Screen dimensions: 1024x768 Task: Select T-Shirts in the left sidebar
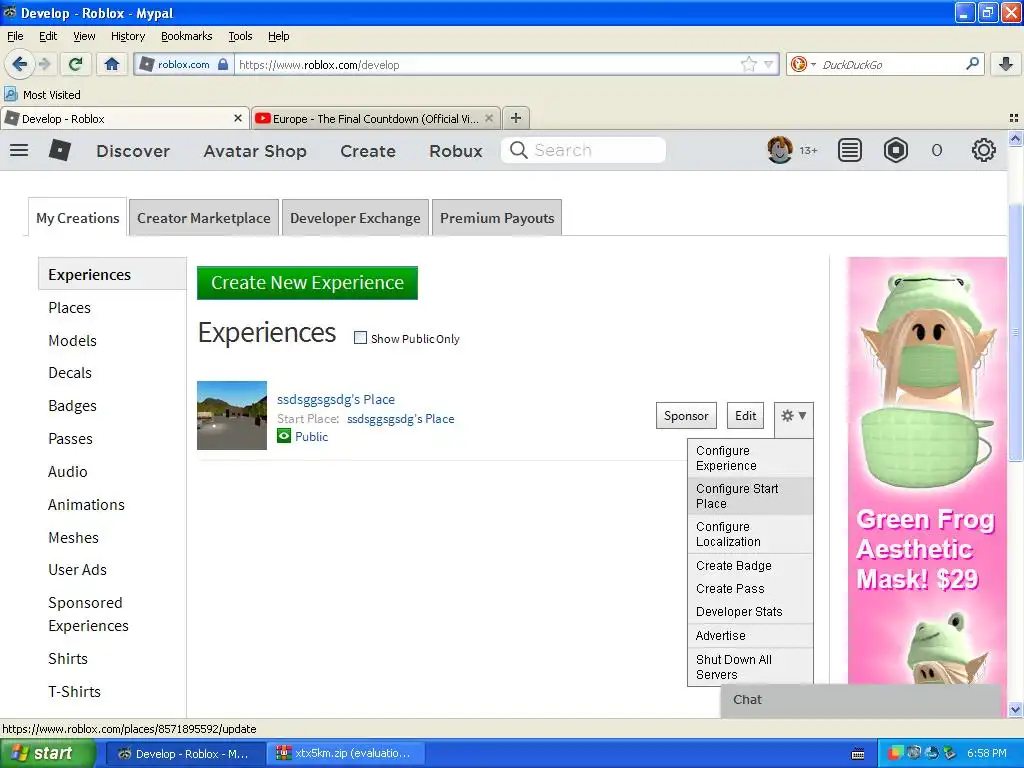point(74,692)
